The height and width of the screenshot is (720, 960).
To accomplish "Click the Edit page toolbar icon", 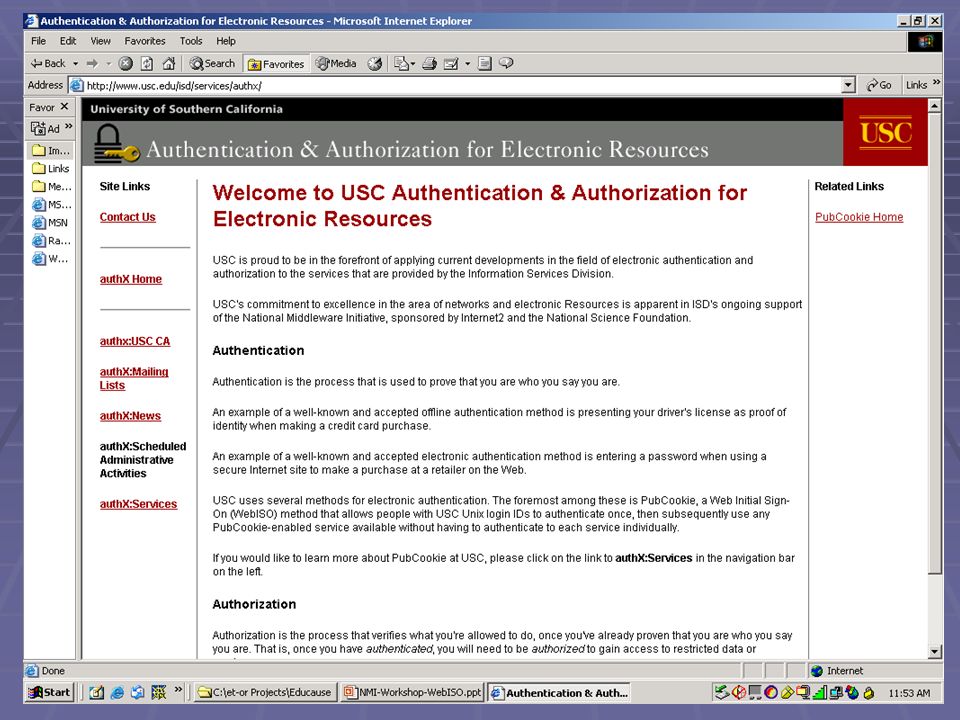I will [x=451, y=63].
